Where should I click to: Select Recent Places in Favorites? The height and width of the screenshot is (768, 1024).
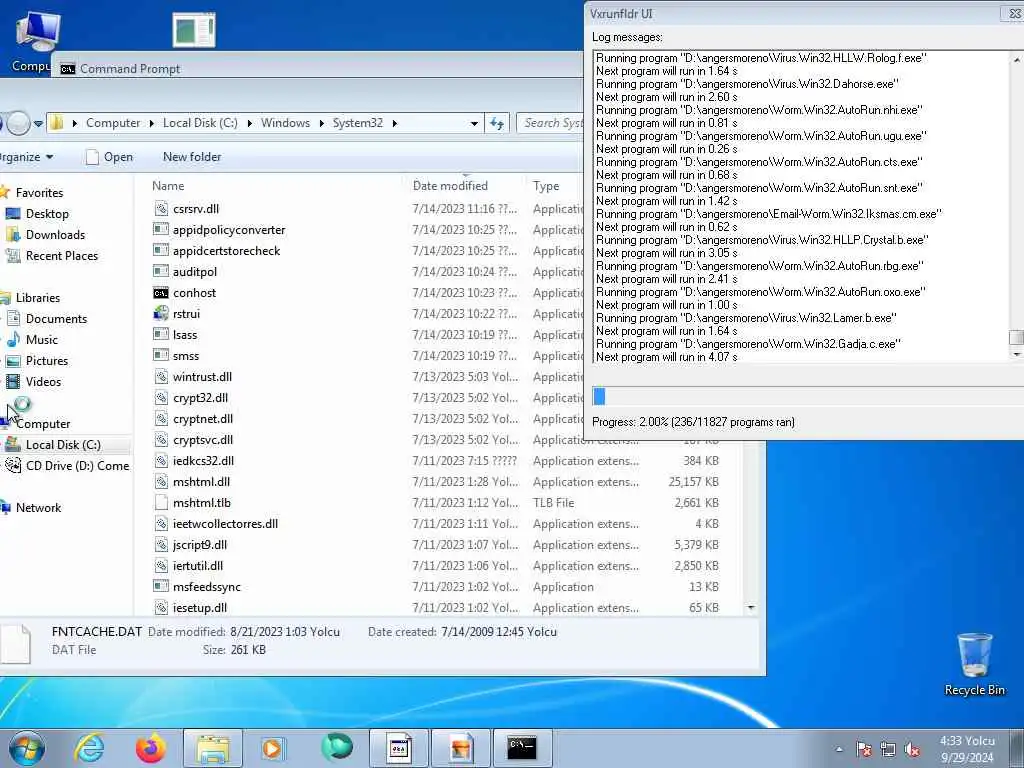pyautogui.click(x=62, y=256)
